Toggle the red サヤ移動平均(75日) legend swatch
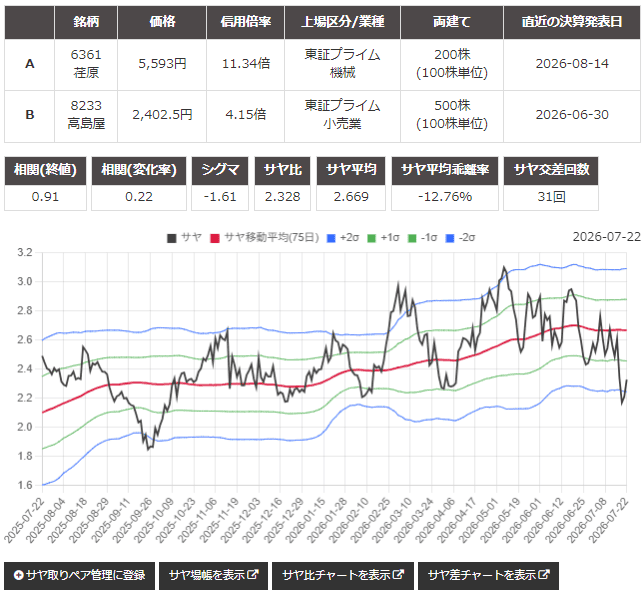Viewport: 643px width, 595px height. coord(214,238)
